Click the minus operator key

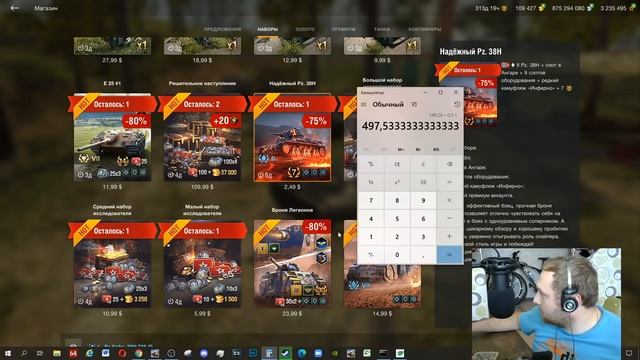pos(449,218)
